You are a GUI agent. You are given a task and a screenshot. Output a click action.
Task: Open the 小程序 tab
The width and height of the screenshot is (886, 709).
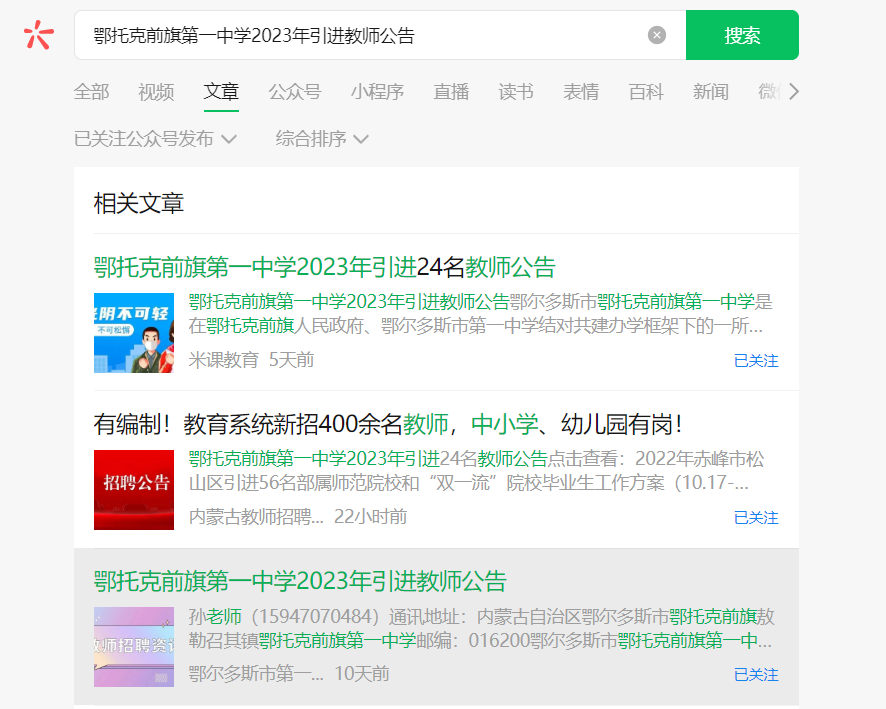[377, 92]
